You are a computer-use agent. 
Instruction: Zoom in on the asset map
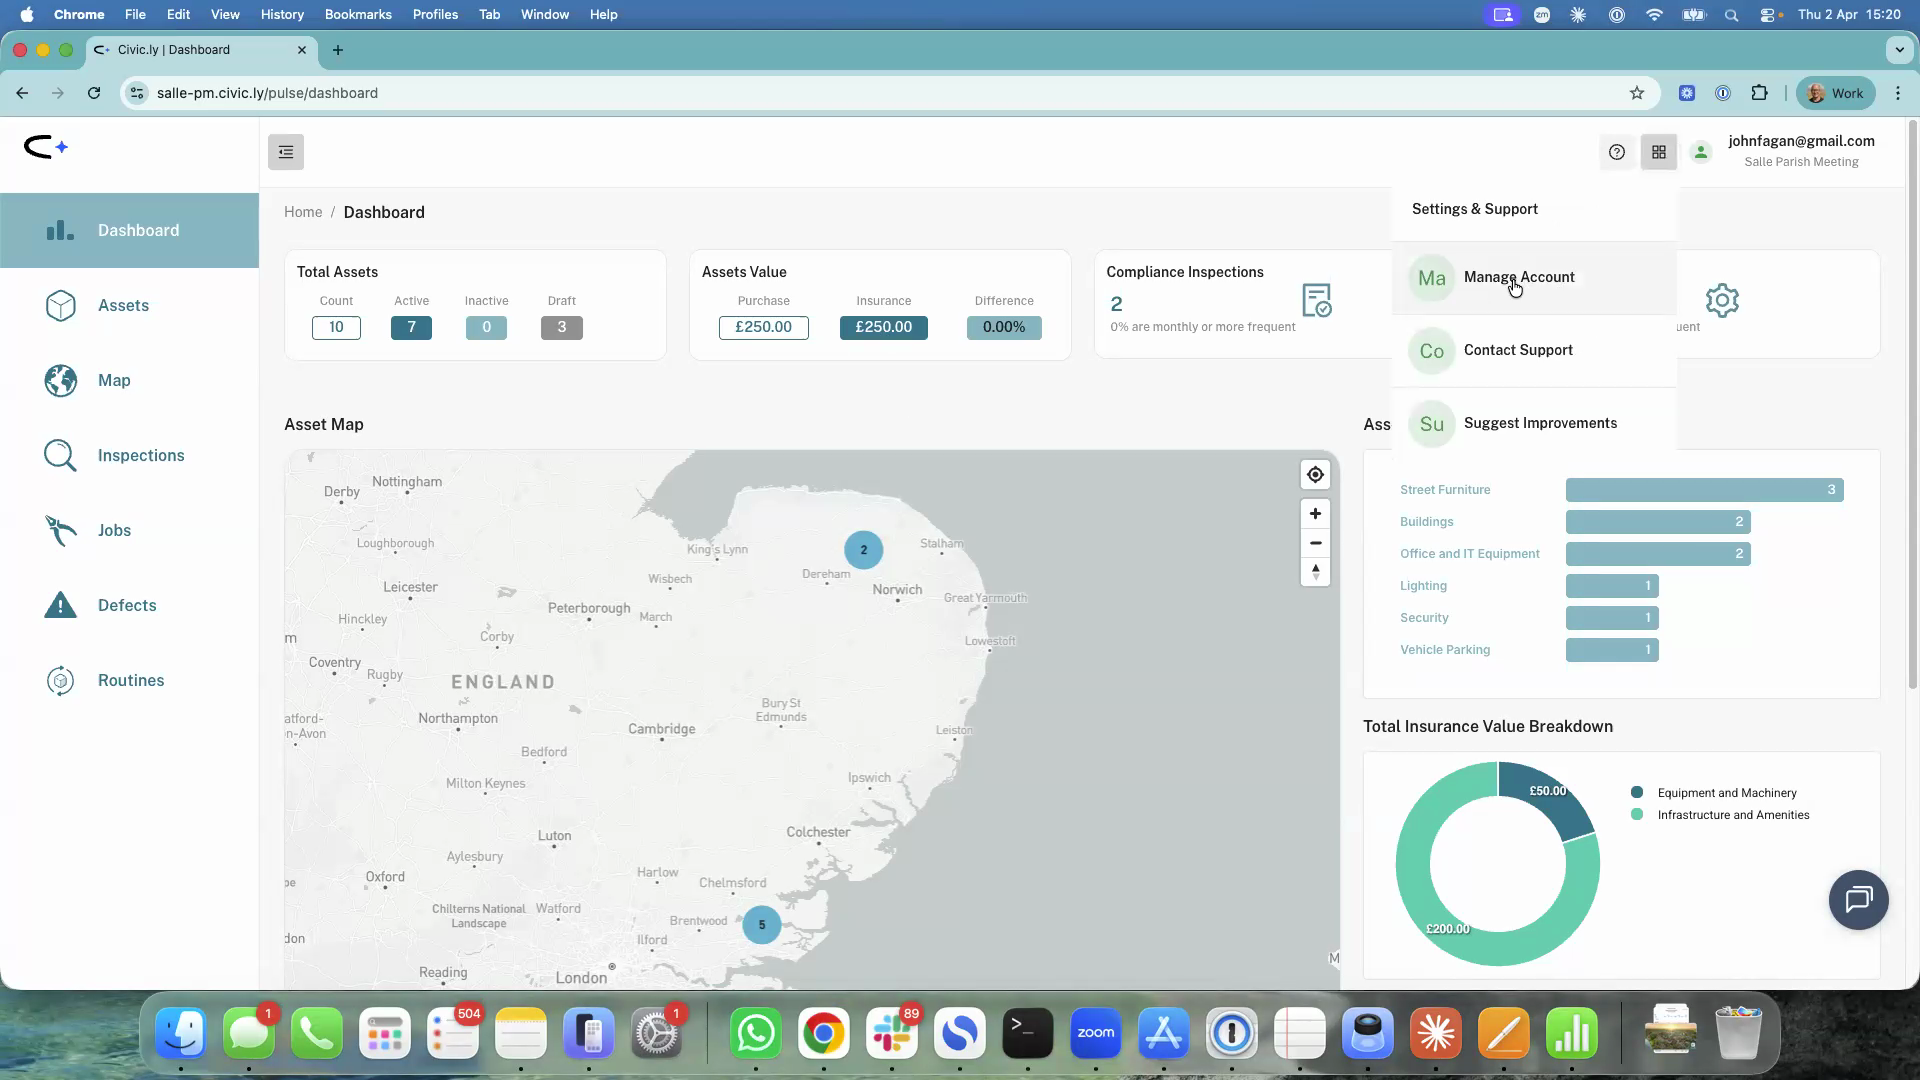click(1315, 514)
